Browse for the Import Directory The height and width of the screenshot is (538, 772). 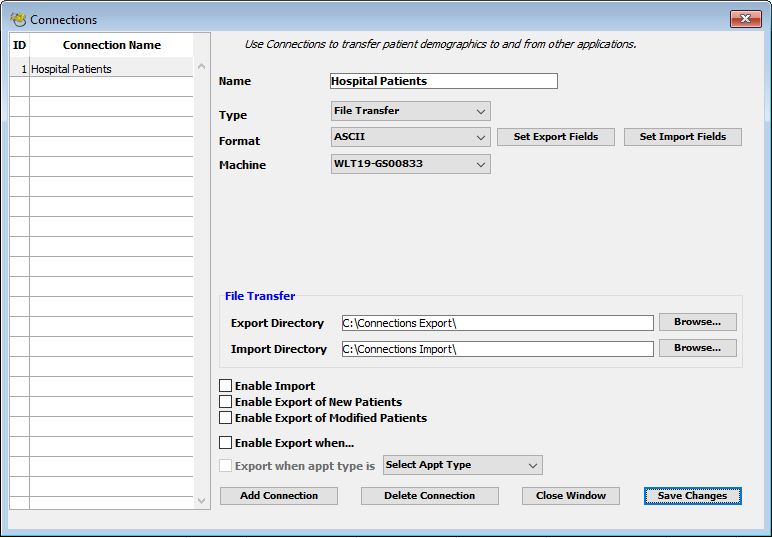point(697,348)
